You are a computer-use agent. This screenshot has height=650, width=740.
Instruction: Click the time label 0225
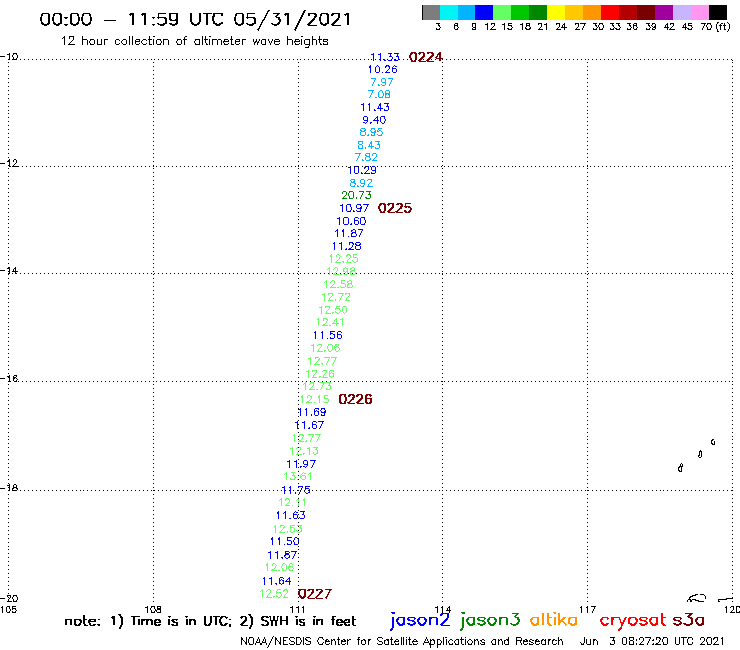(x=395, y=208)
